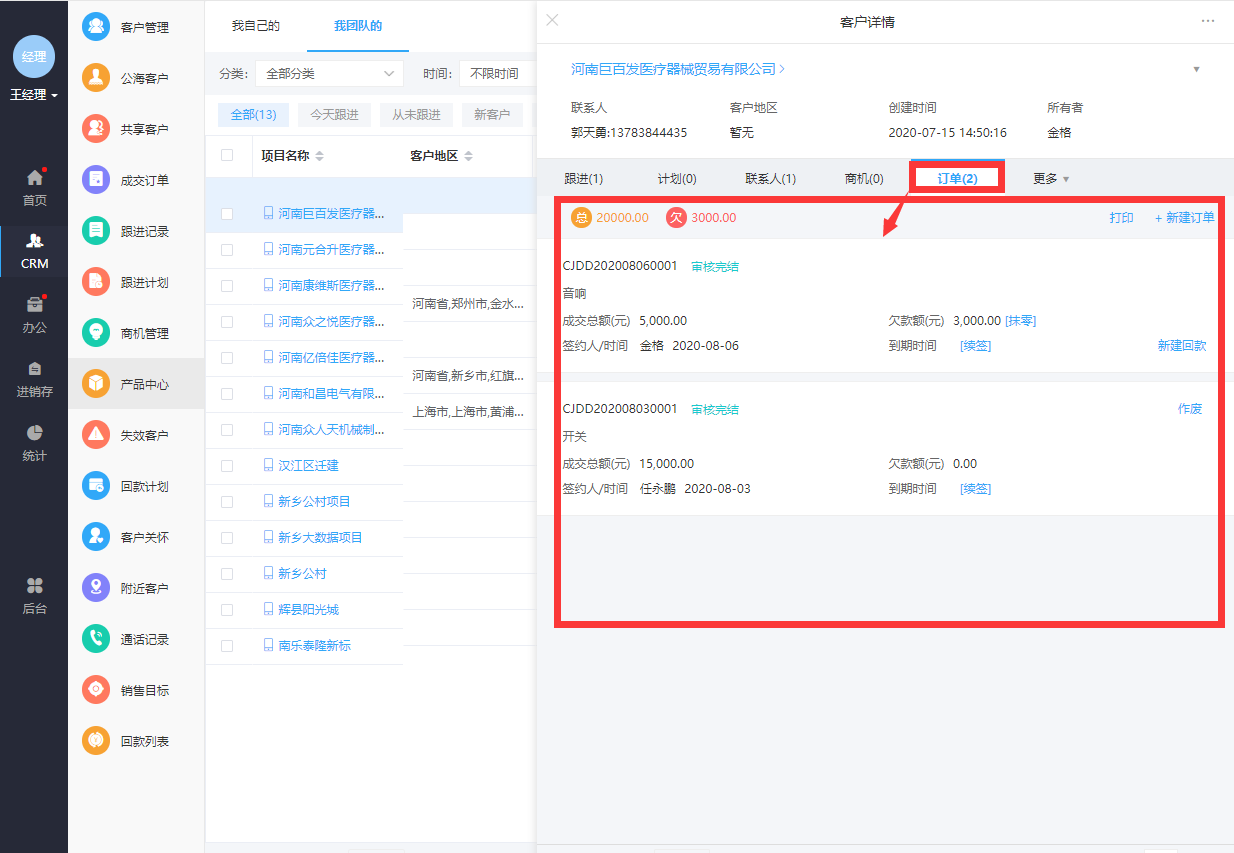Viewport: 1234px width, 853px height.
Task: Open 公海客户 sidebar icon
Action: [x=96, y=78]
